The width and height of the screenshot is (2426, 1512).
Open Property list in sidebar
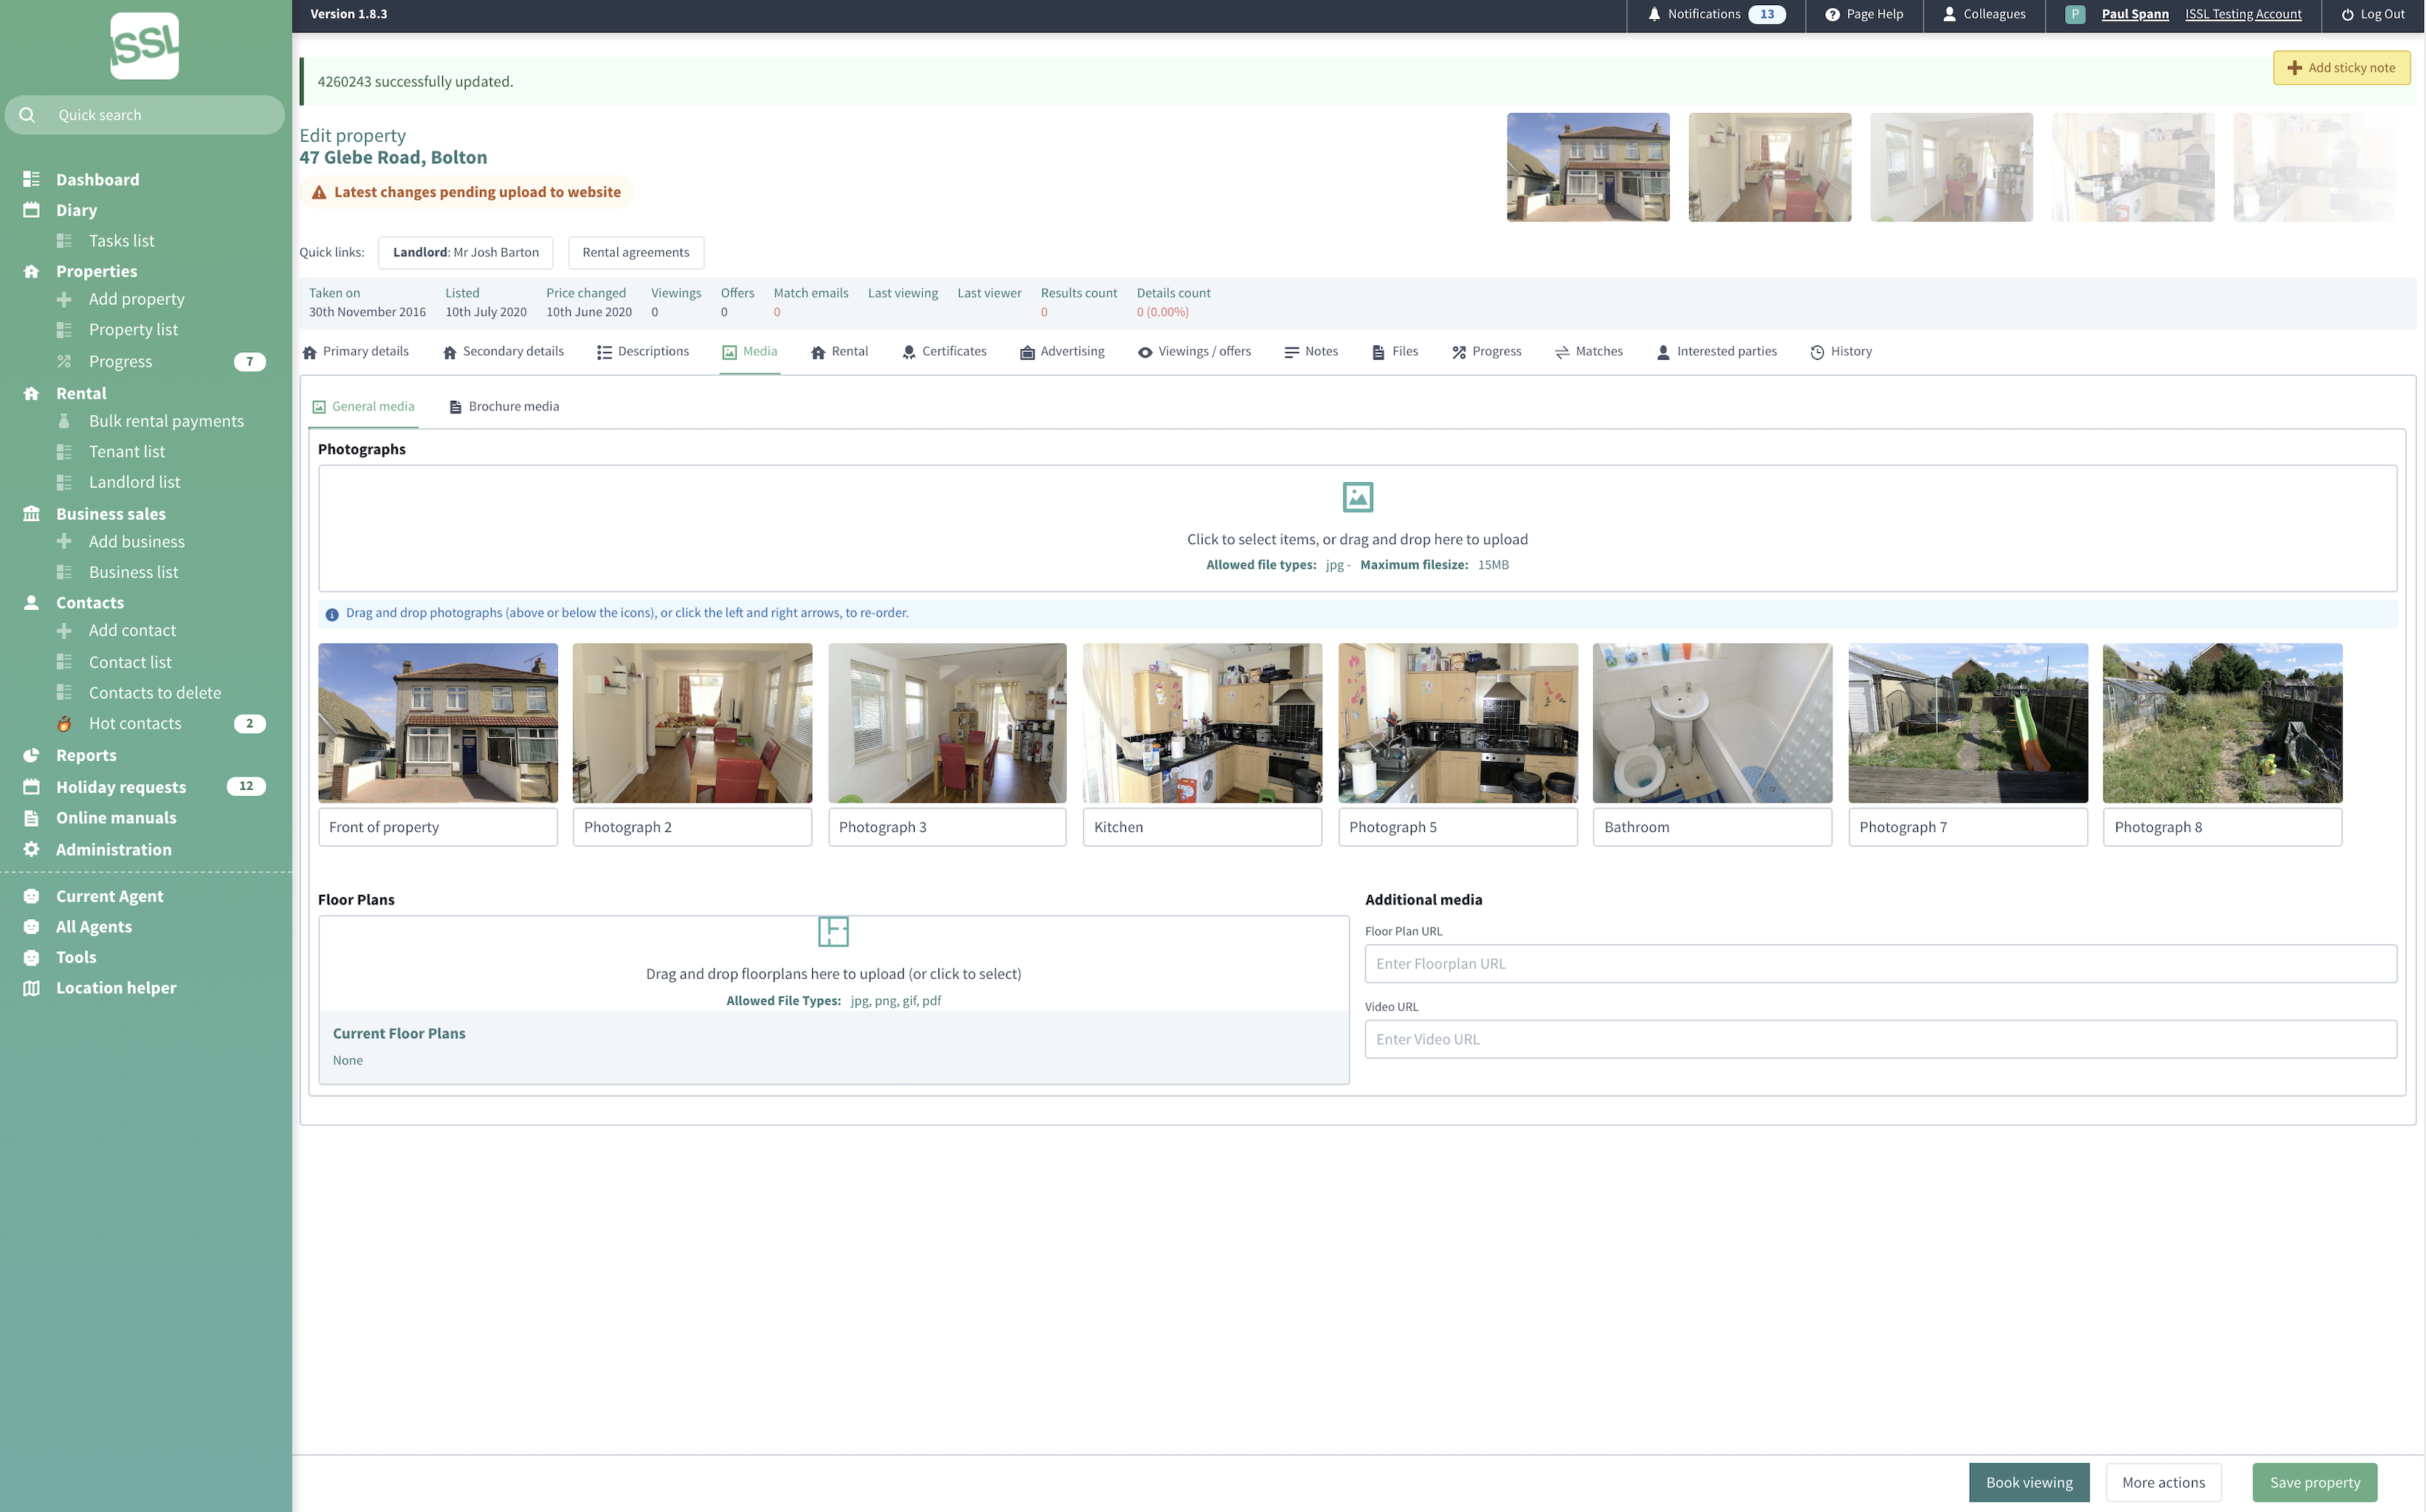pyautogui.click(x=133, y=329)
